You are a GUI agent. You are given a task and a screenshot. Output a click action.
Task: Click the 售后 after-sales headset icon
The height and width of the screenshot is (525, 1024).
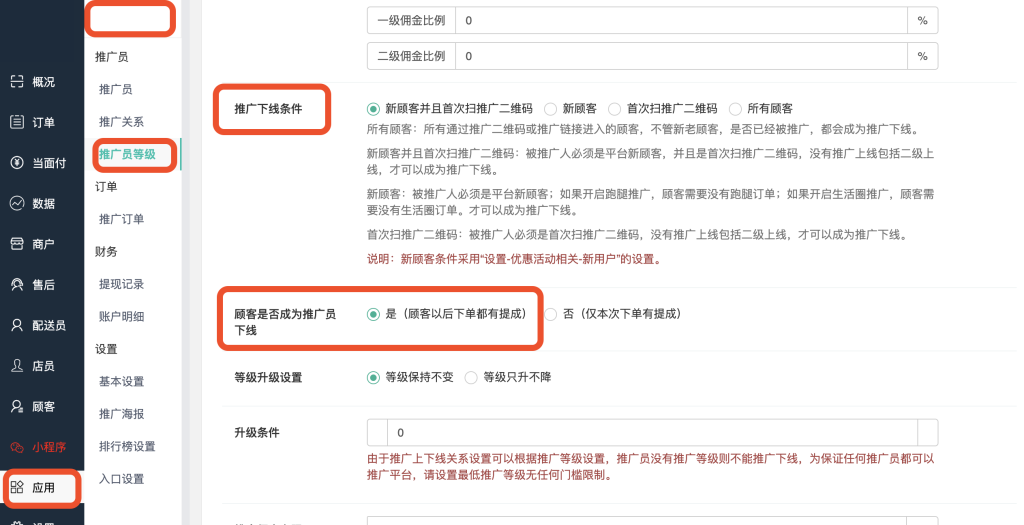[17, 285]
